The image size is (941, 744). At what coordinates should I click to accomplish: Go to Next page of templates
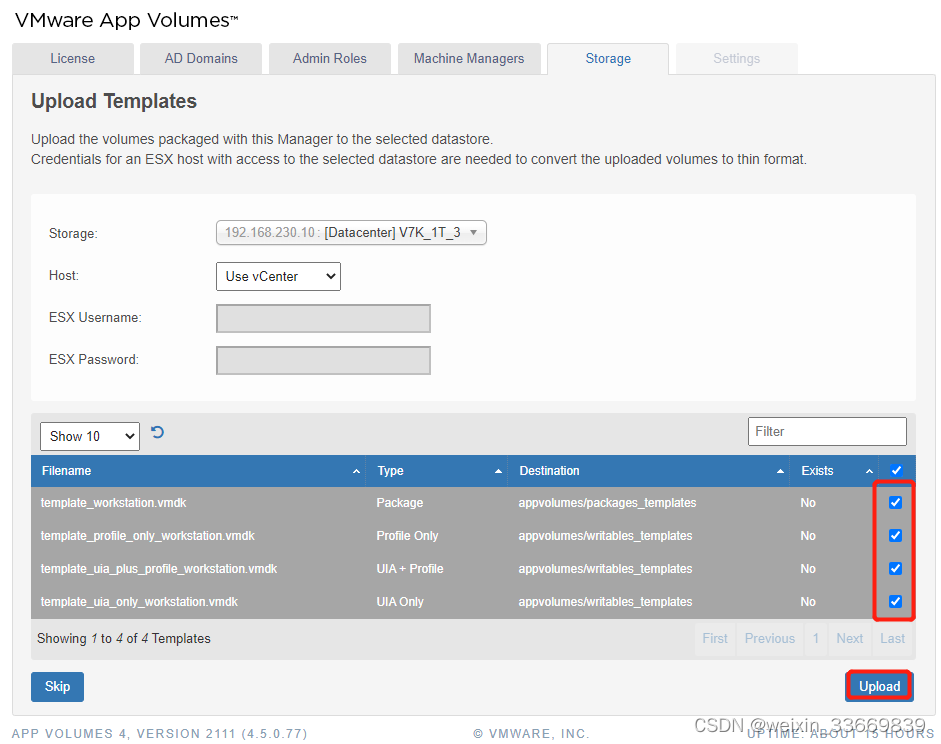(x=850, y=638)
